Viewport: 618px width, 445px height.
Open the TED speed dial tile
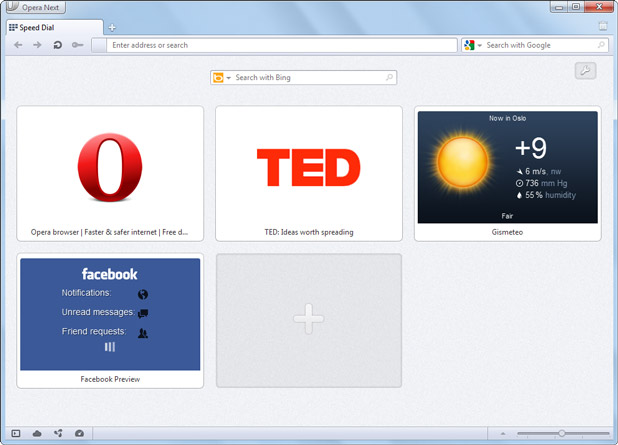[309, 173]
